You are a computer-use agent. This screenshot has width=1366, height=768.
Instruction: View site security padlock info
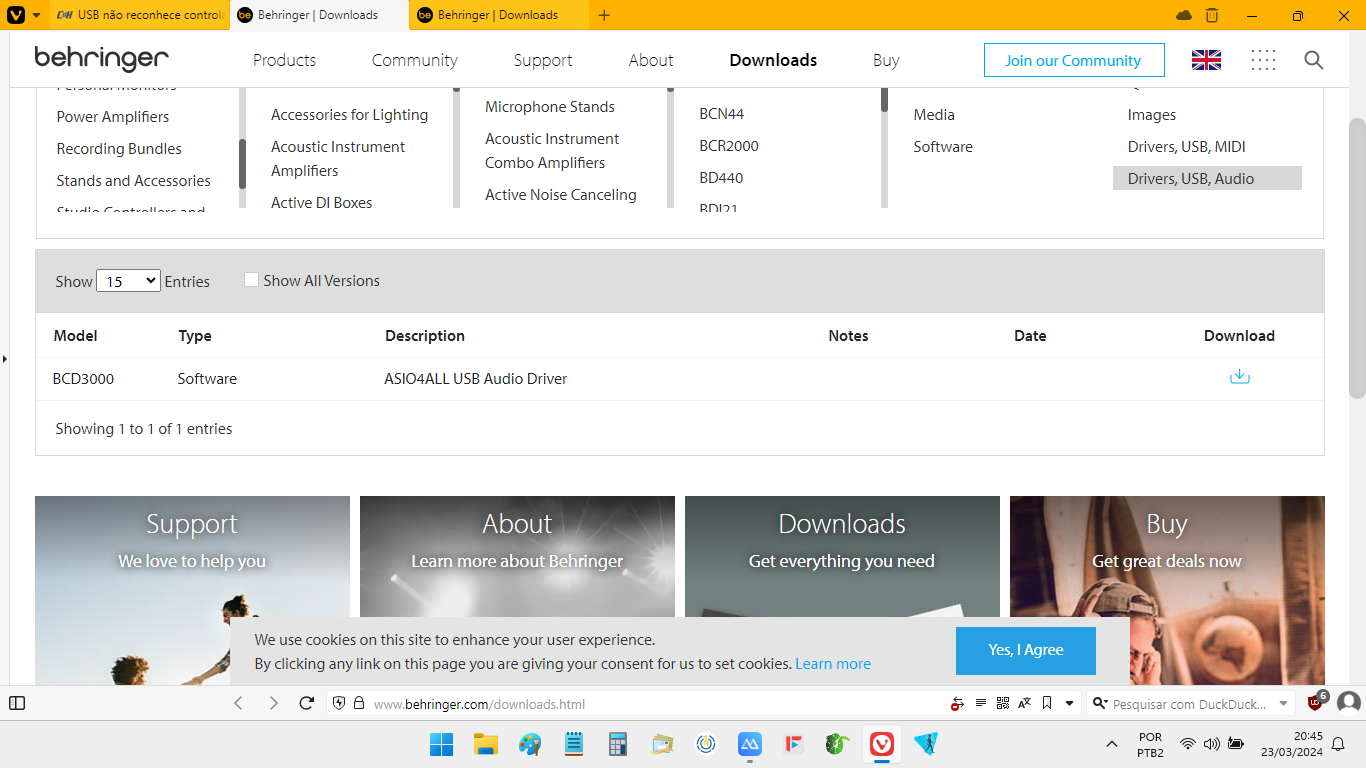(359, 703)
